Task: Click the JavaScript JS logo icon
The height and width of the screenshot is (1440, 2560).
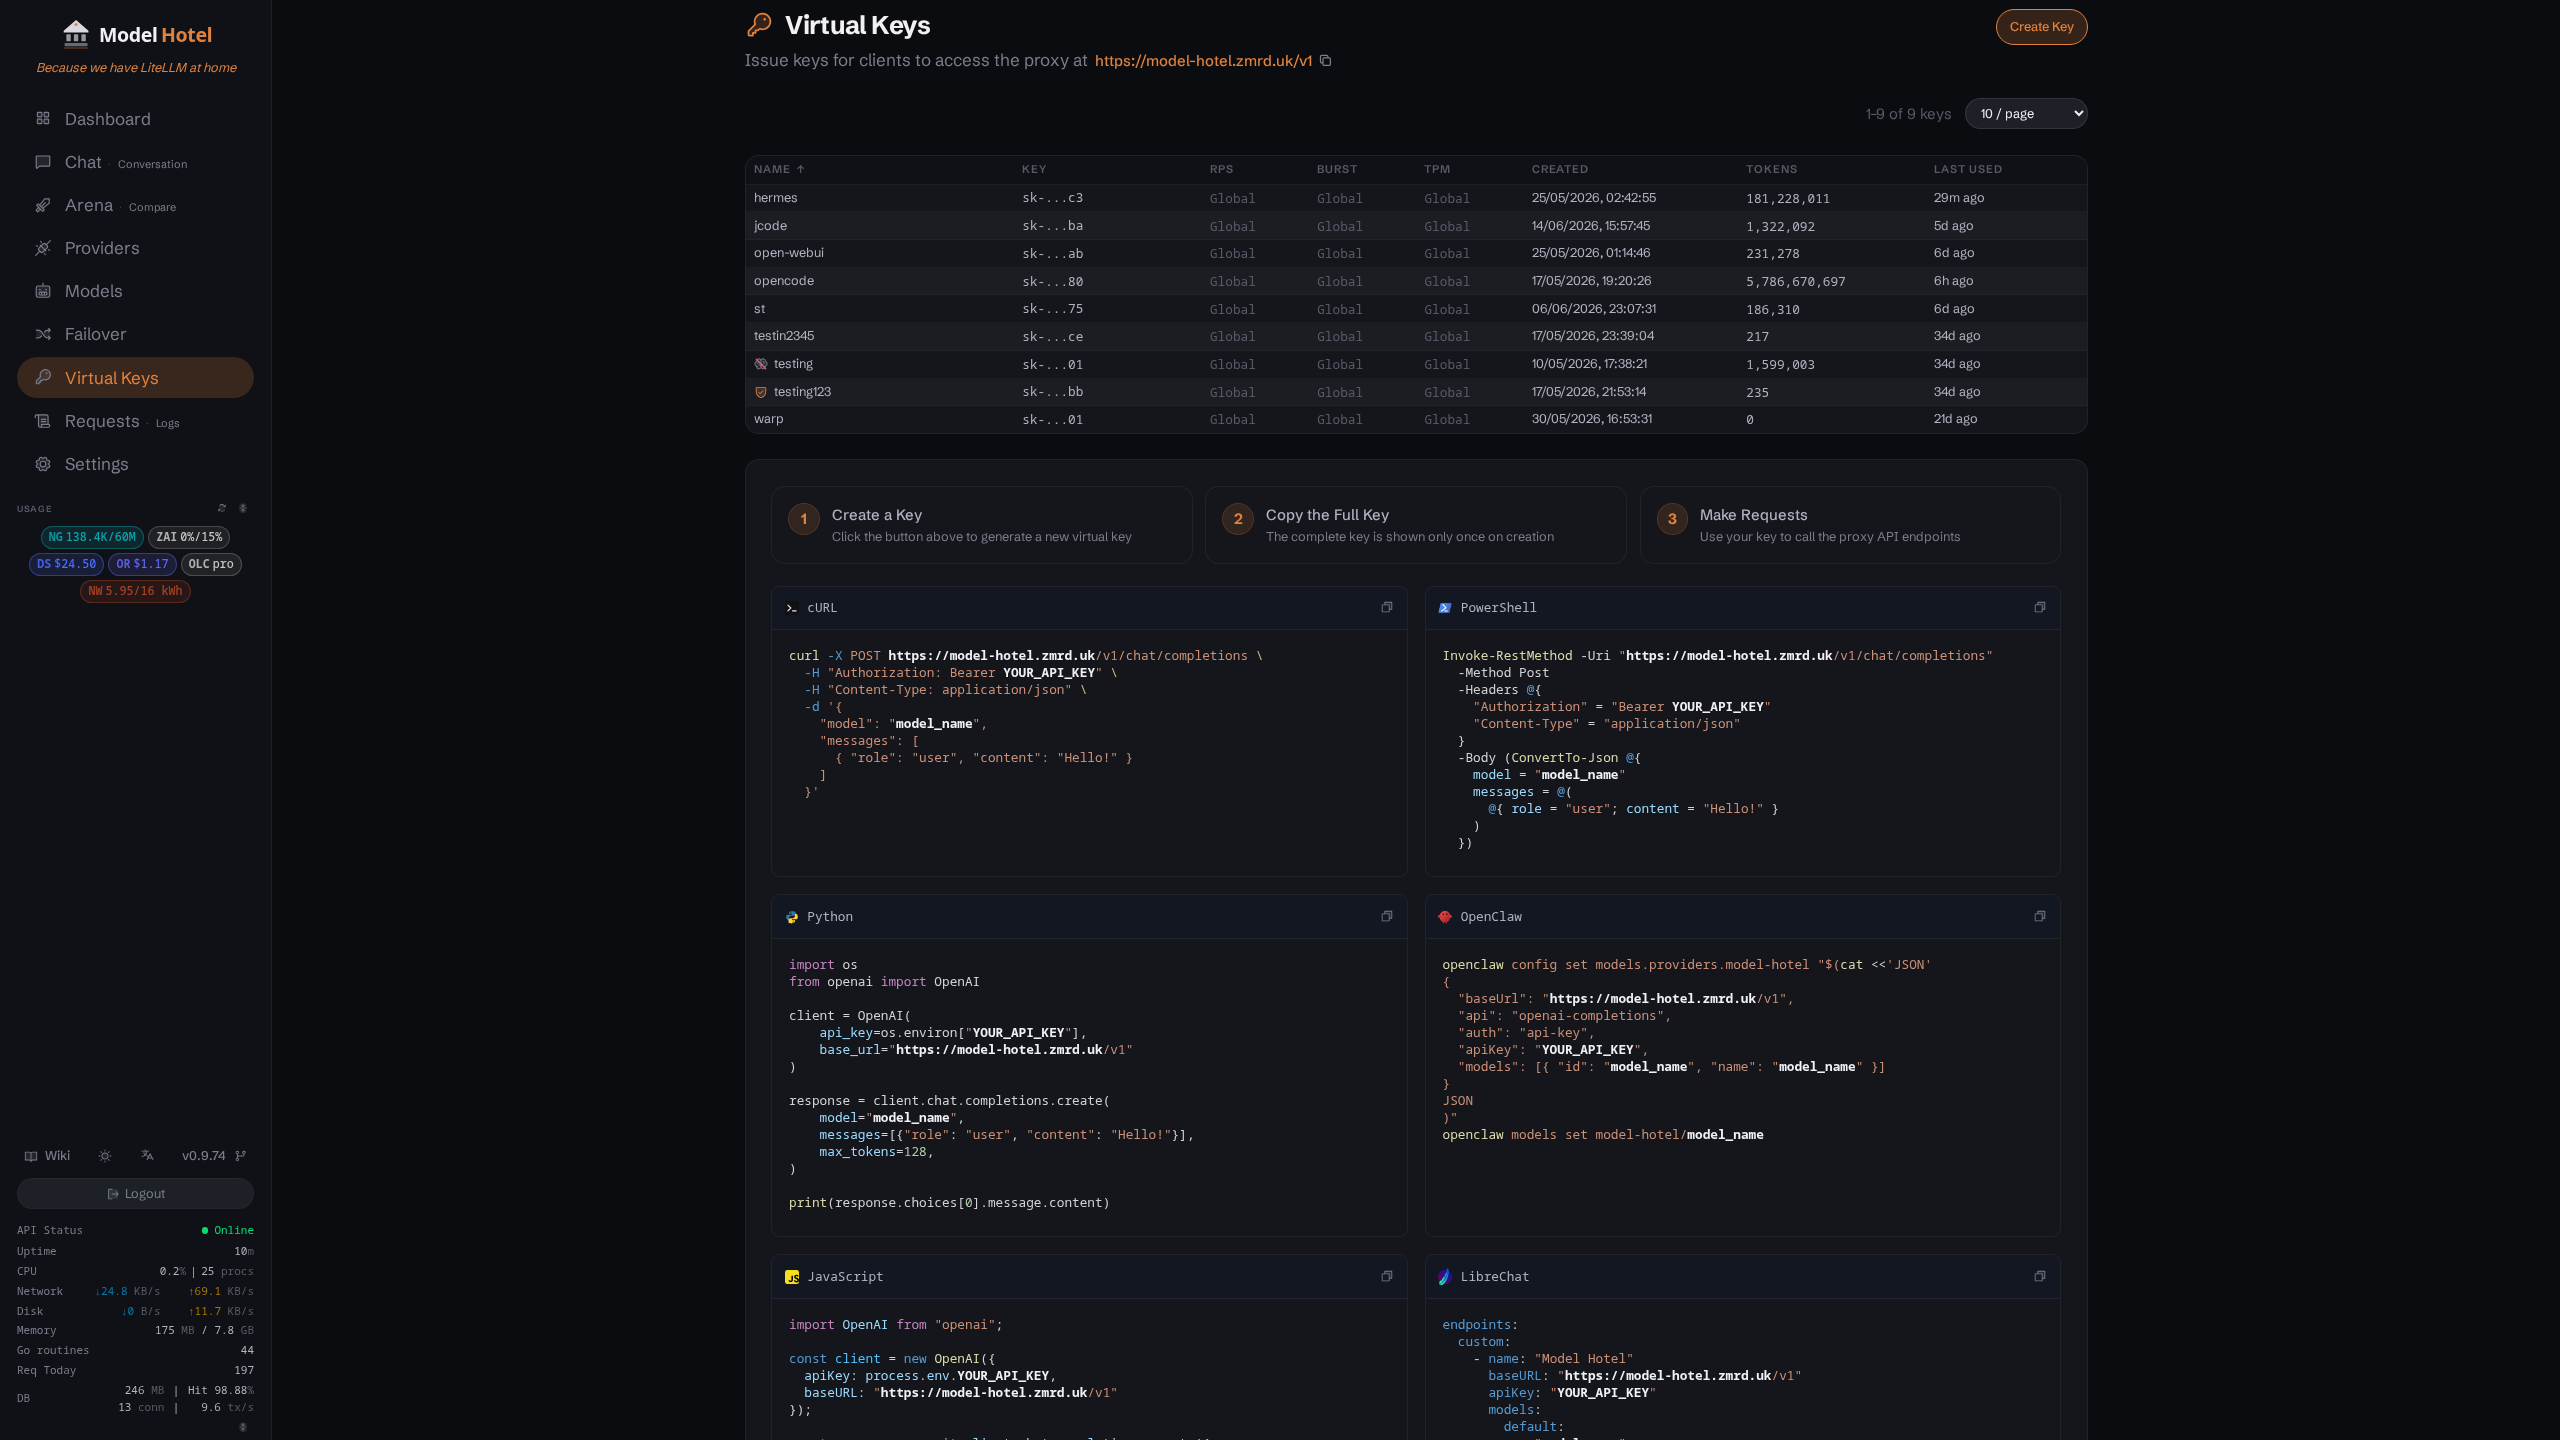Action: tap(792, 1277)
